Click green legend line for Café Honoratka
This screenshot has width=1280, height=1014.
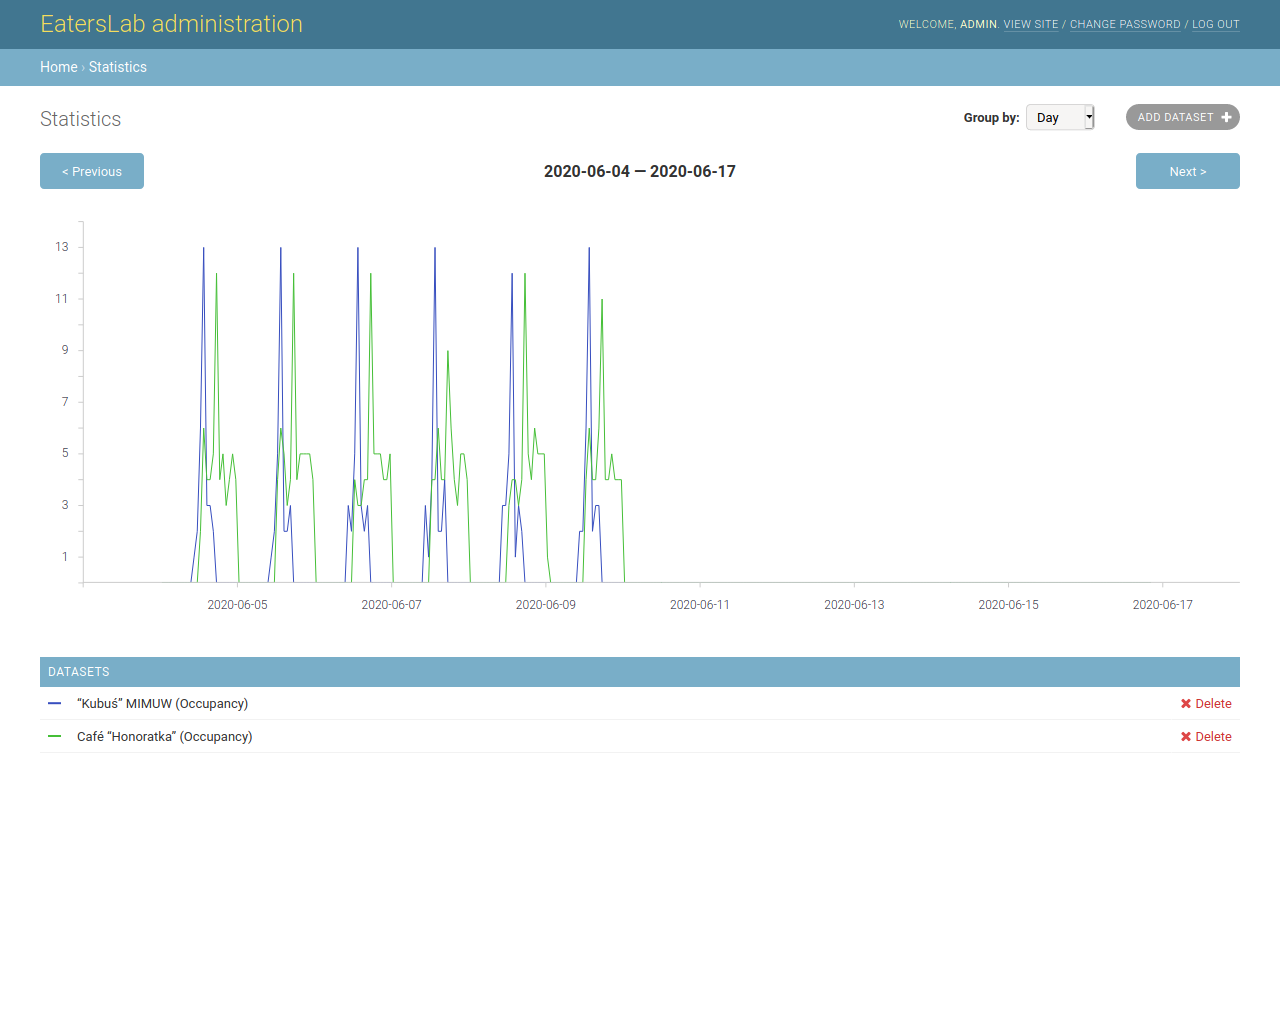55,737
